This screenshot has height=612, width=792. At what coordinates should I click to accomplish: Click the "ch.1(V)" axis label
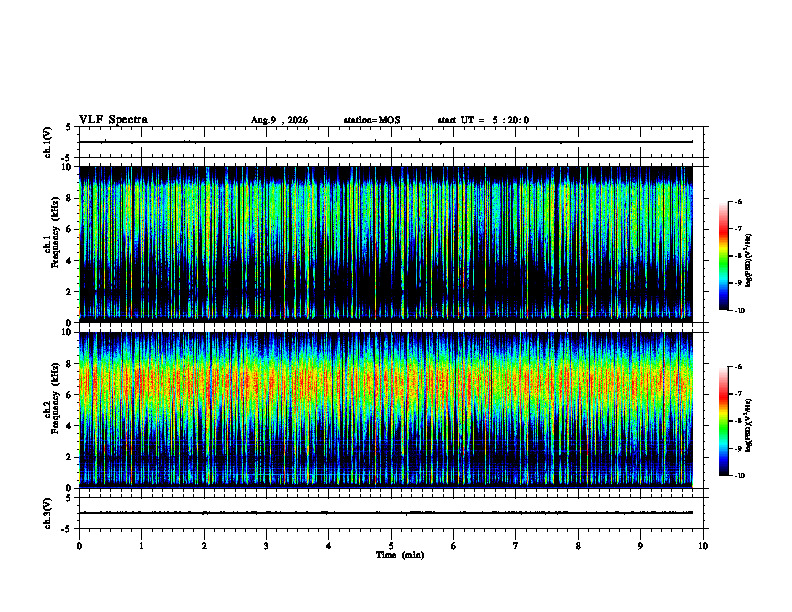tap(48, 142)
